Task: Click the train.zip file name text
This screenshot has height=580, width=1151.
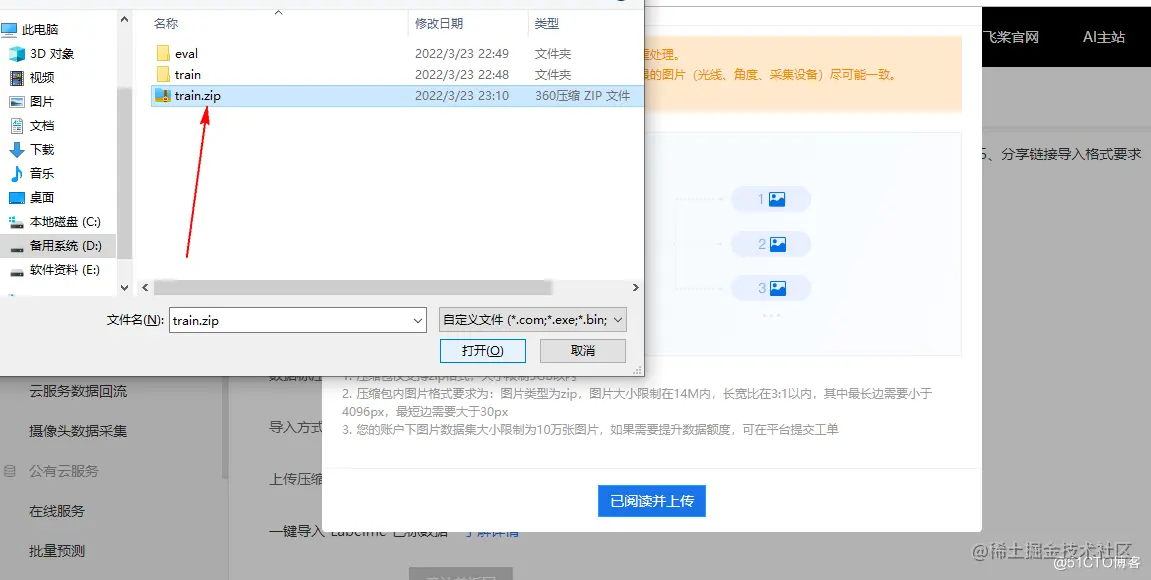Action: pyautogui.click(x=197, y=95)
